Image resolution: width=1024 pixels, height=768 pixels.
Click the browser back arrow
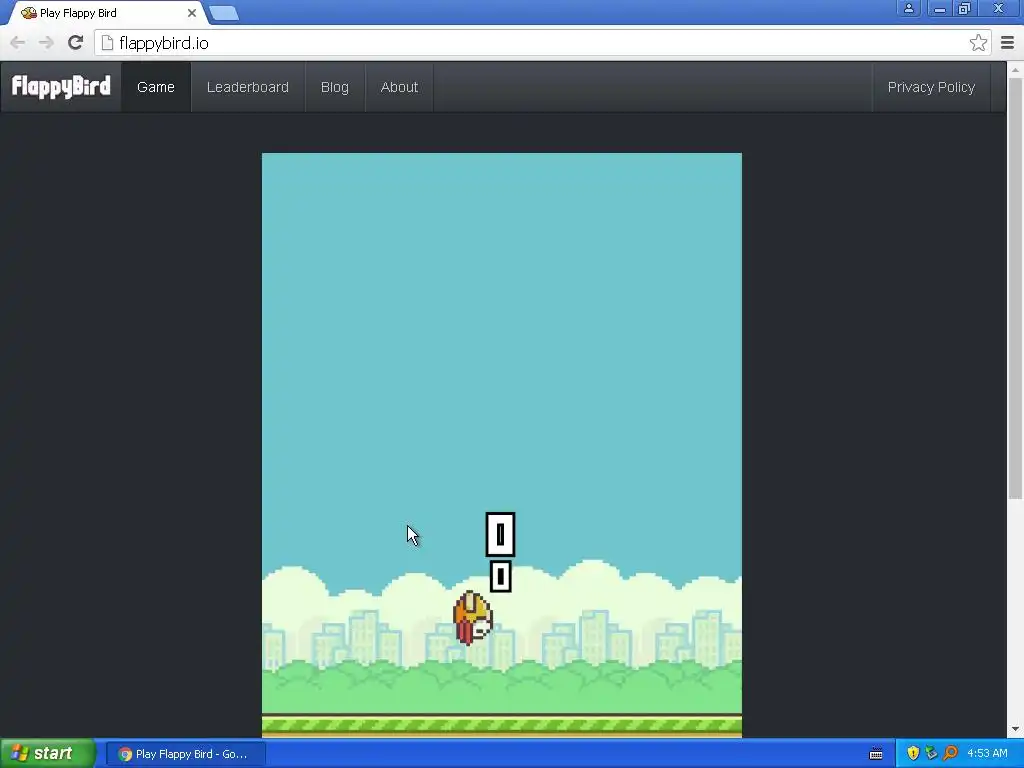click(x=18, y=43)
